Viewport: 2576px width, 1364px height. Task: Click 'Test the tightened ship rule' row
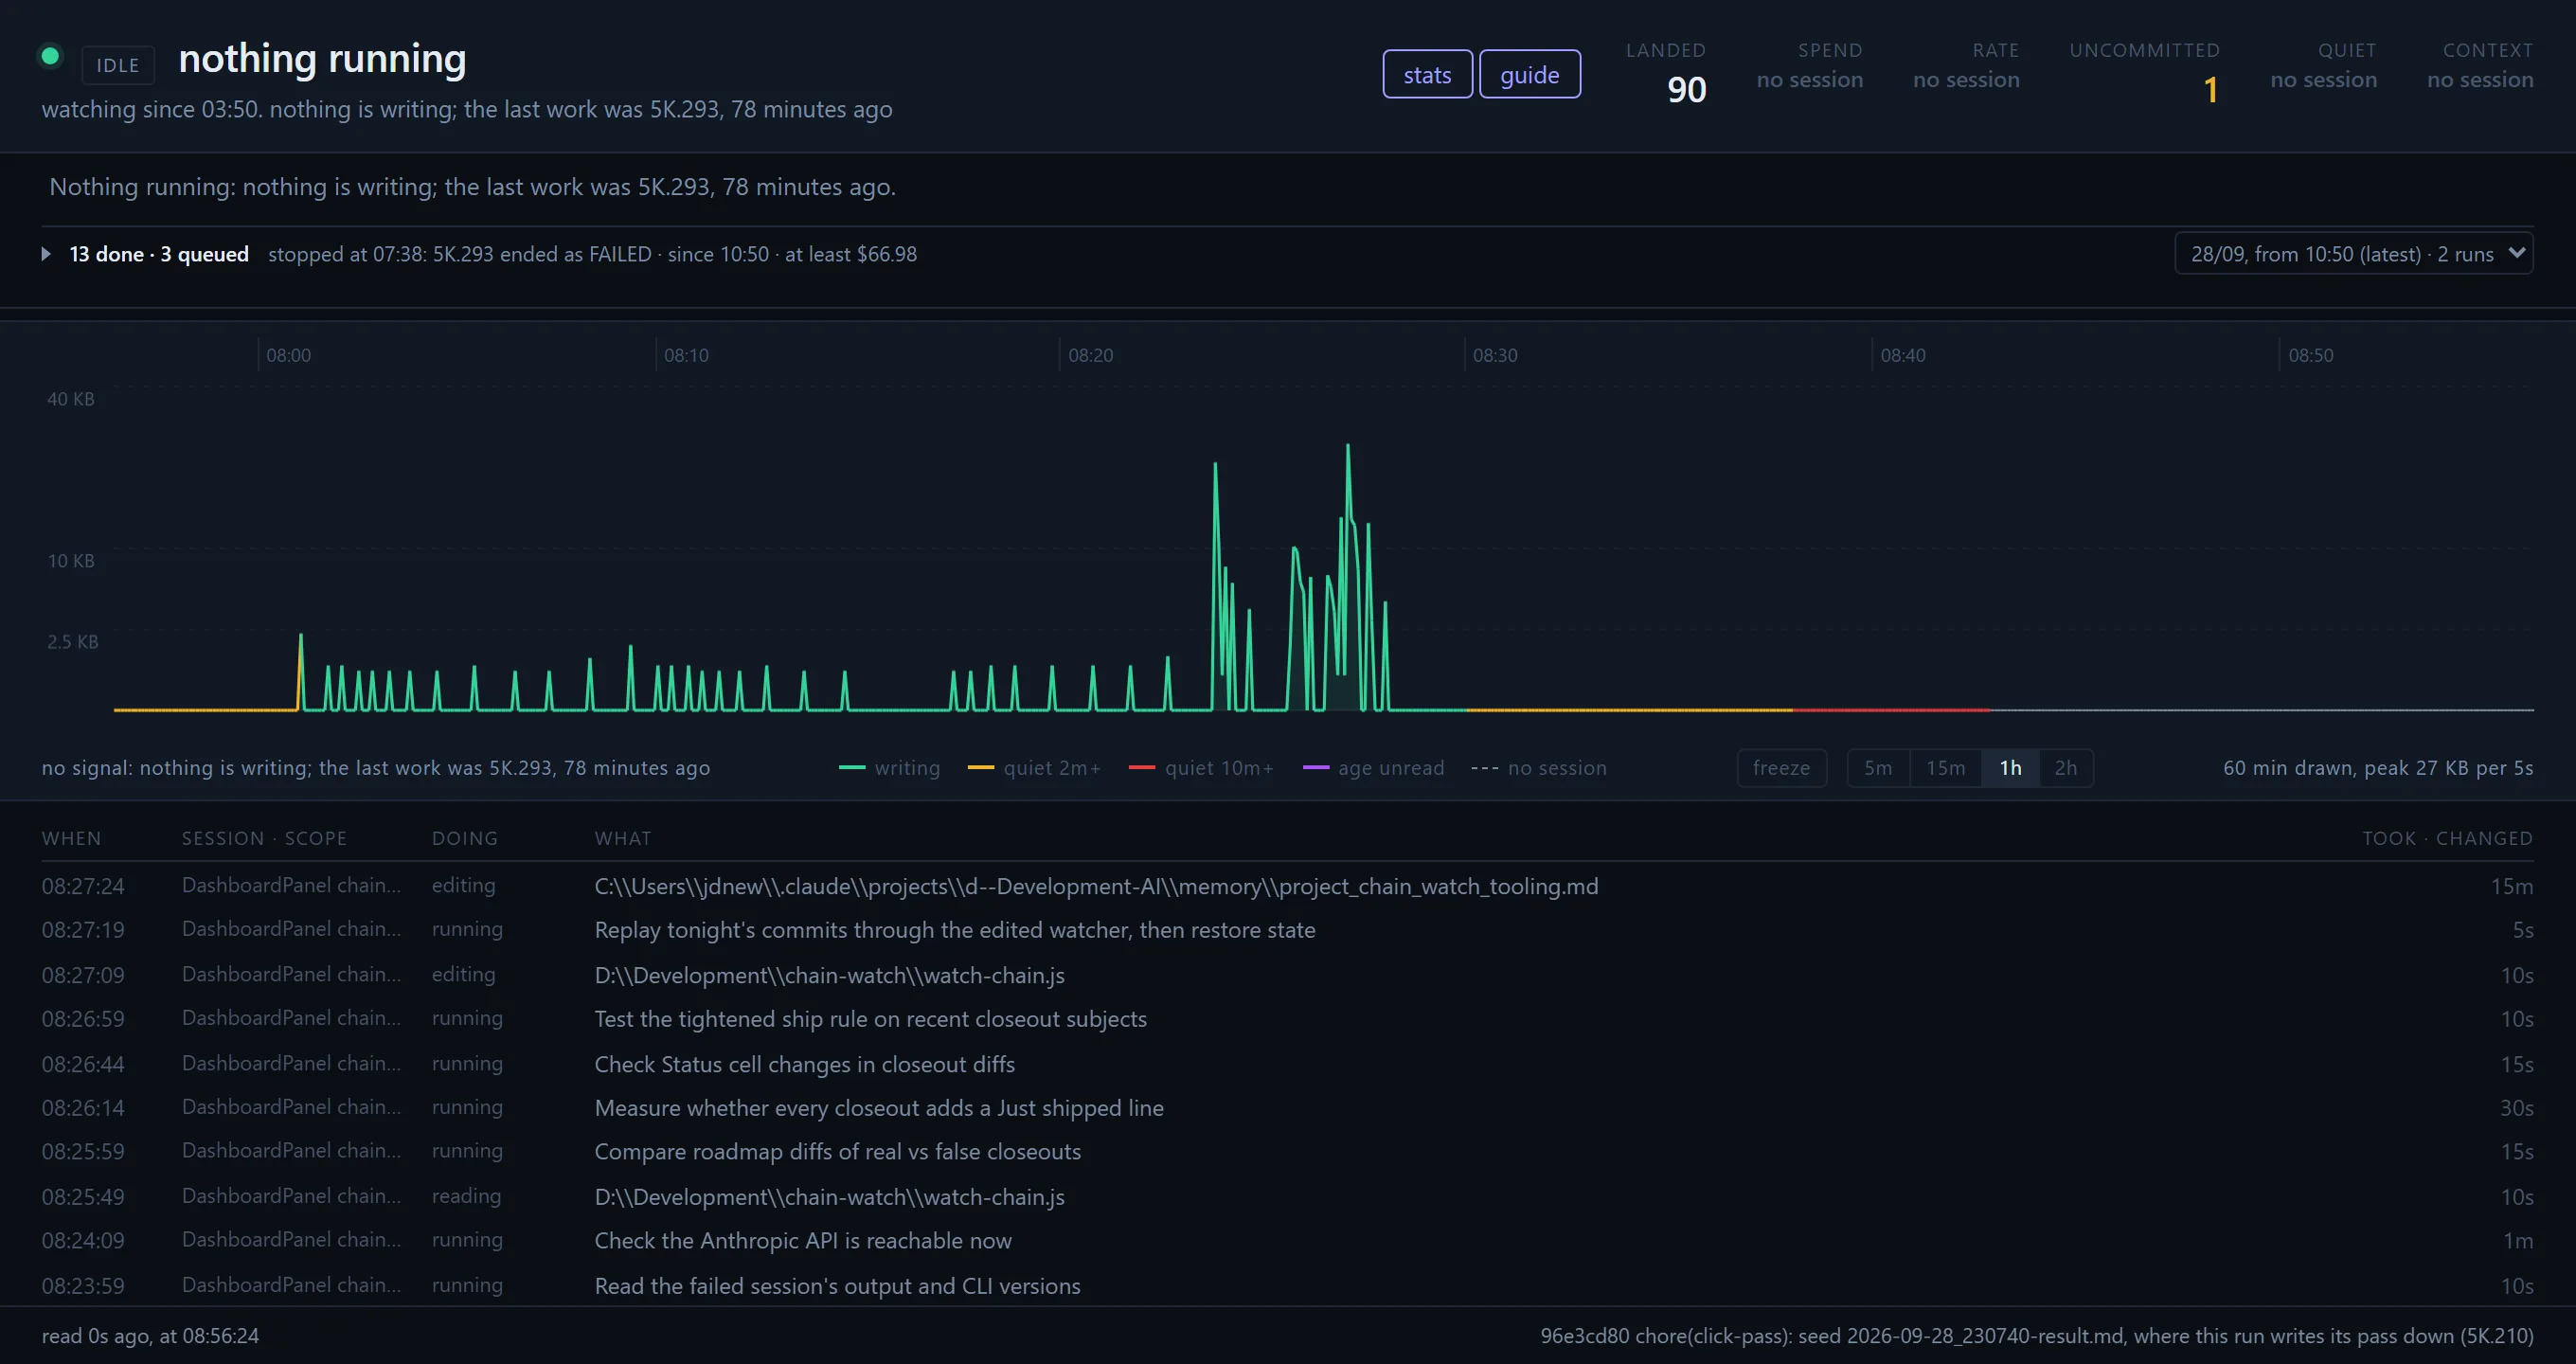pyautogui.click(x=1287, y=1019)
